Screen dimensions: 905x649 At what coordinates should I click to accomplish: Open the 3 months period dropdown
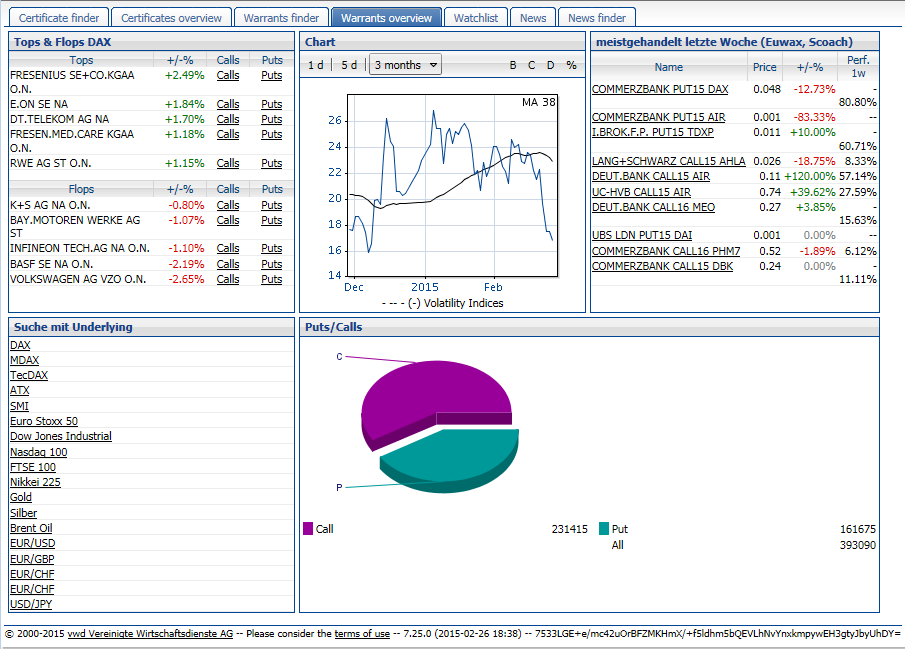point(406,65)
